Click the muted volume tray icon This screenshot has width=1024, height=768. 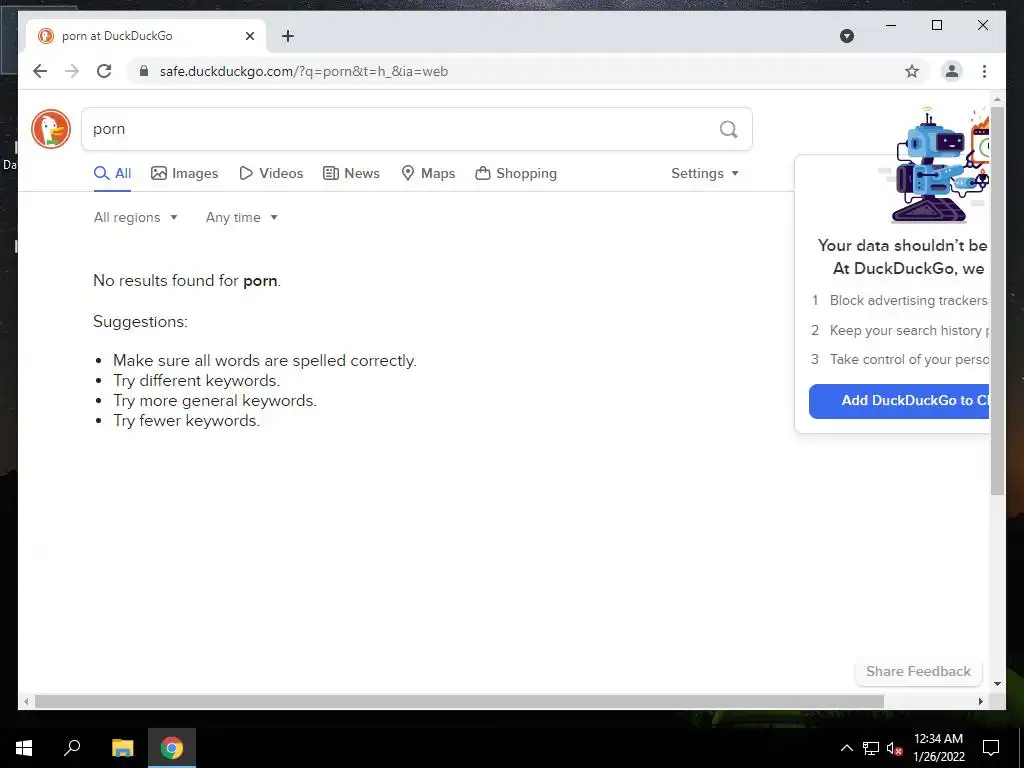[894, 748]
